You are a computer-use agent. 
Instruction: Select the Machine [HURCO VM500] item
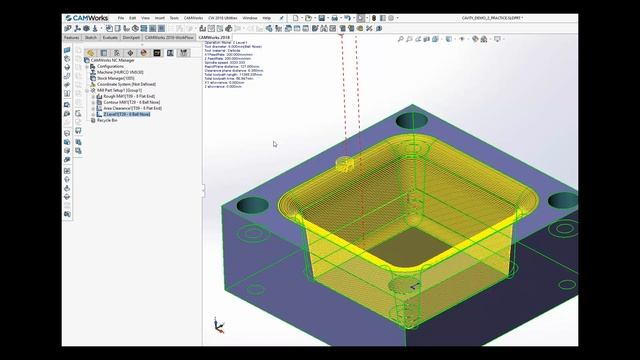point(120,72)
